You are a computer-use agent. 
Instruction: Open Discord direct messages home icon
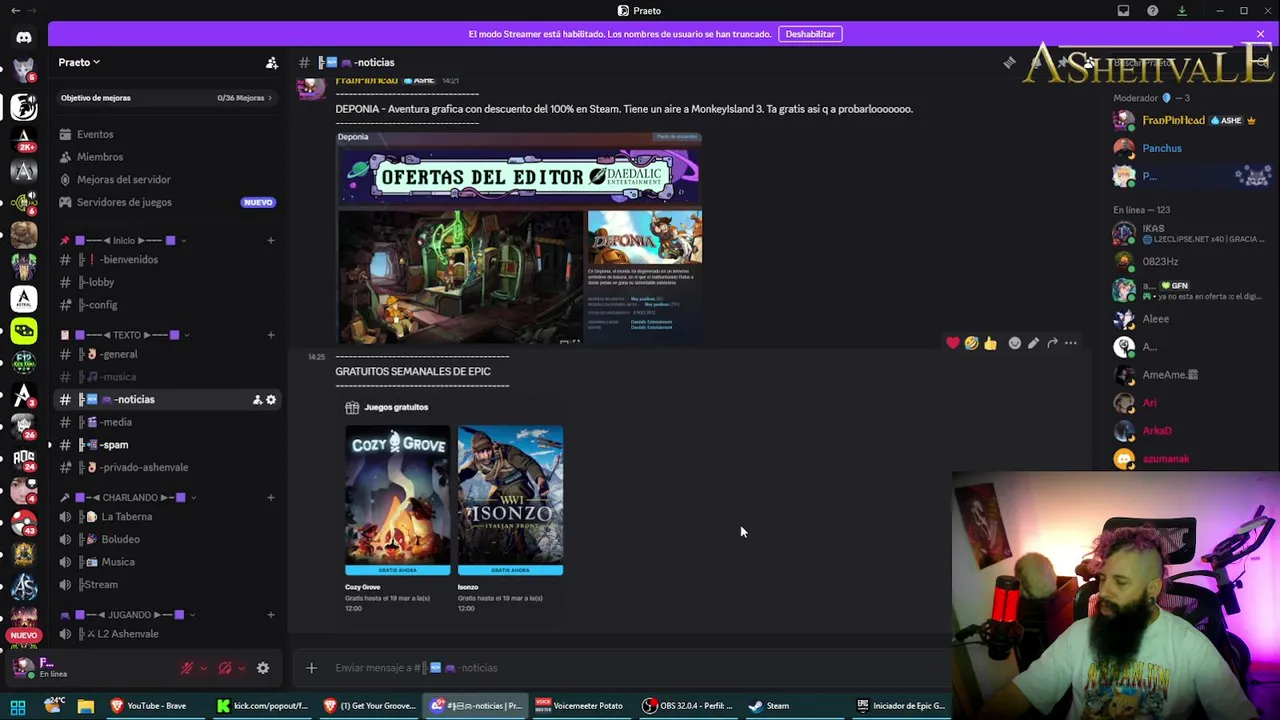click(24, 38)
